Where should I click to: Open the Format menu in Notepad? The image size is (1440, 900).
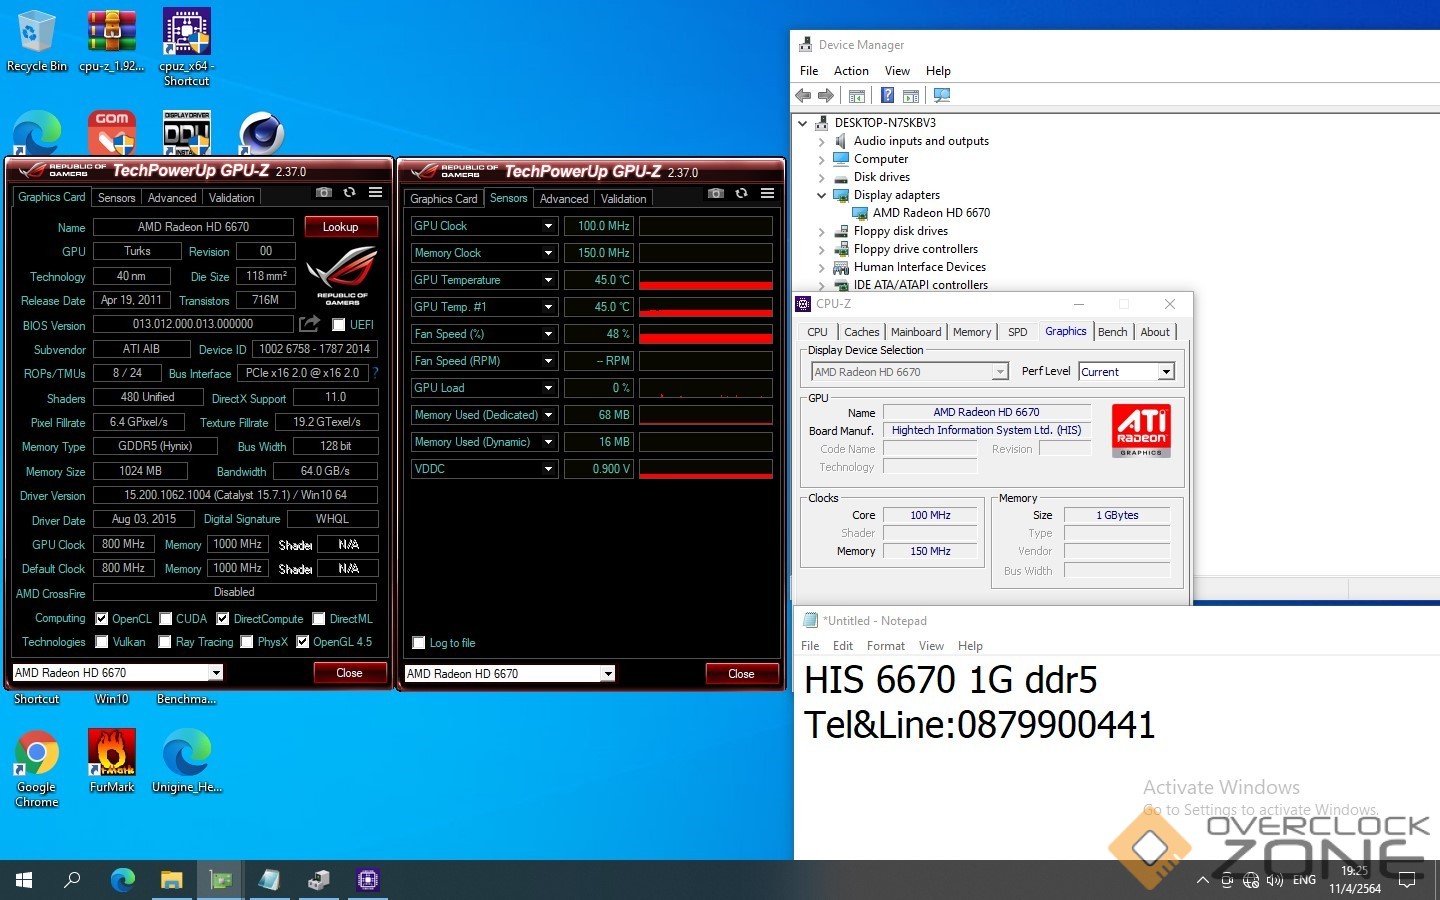(885, 646)
